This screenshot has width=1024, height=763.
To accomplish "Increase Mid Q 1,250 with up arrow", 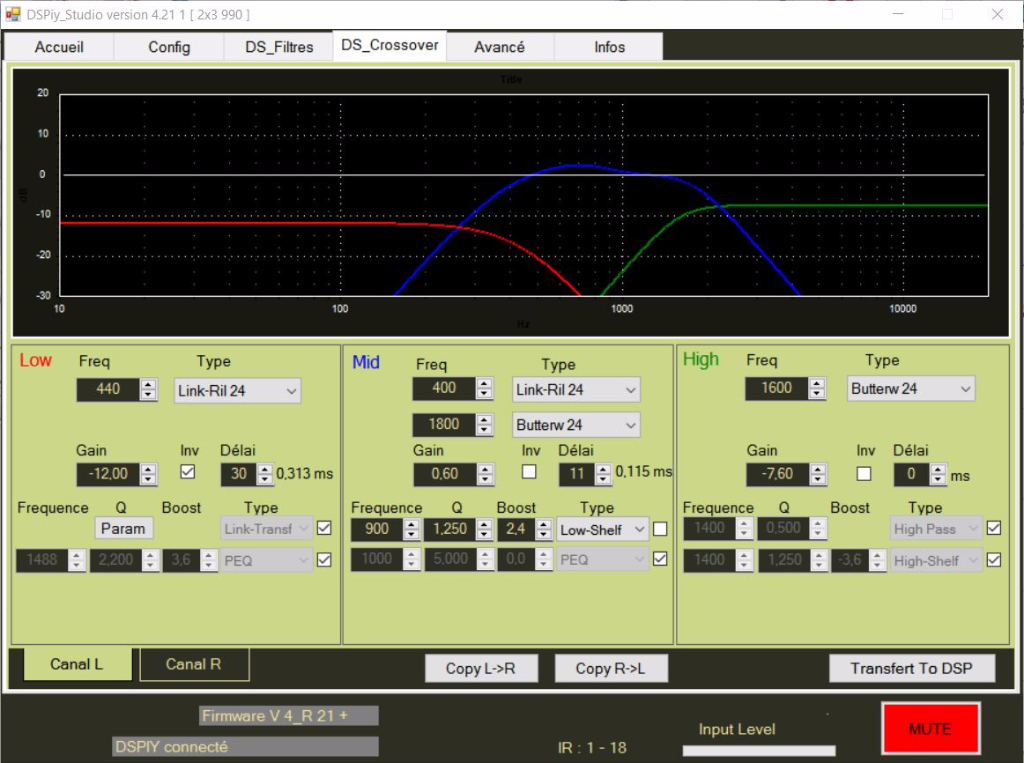I will coord(484,524).
